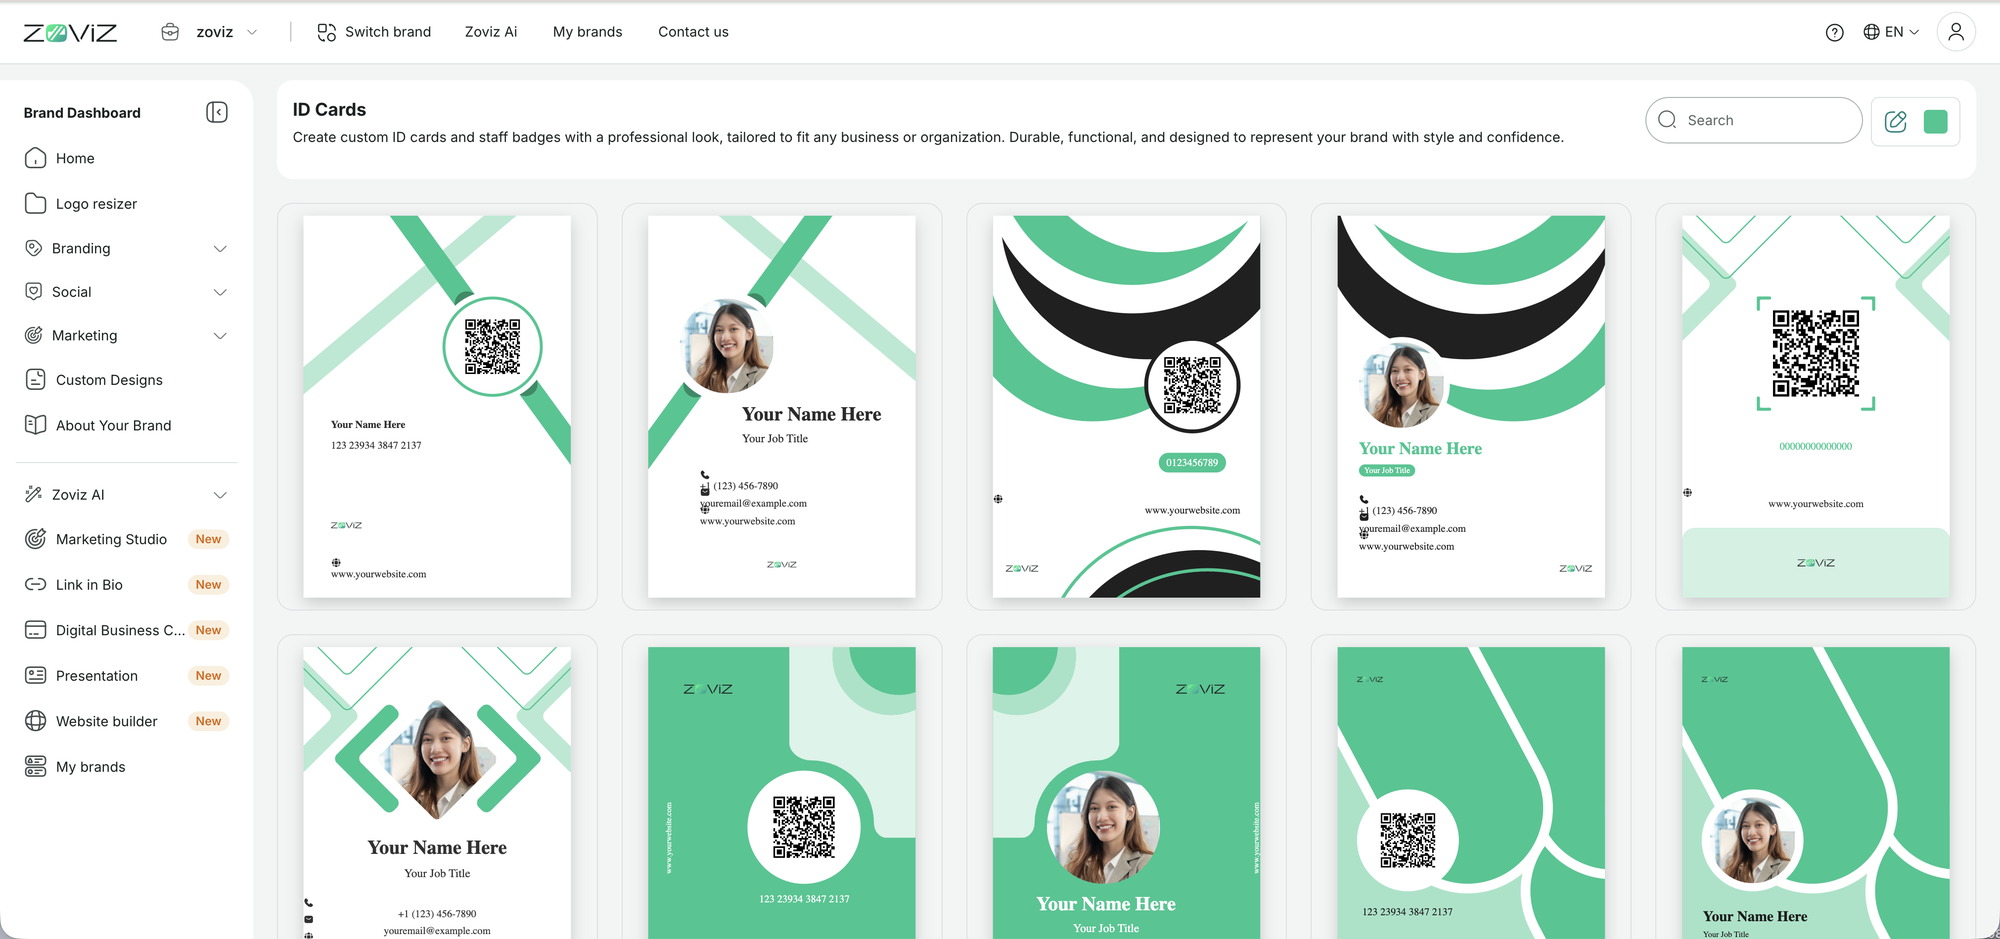Expand the Social section chevron
This screenshot has width=2000, height=939.
click(x=220, y=292)
